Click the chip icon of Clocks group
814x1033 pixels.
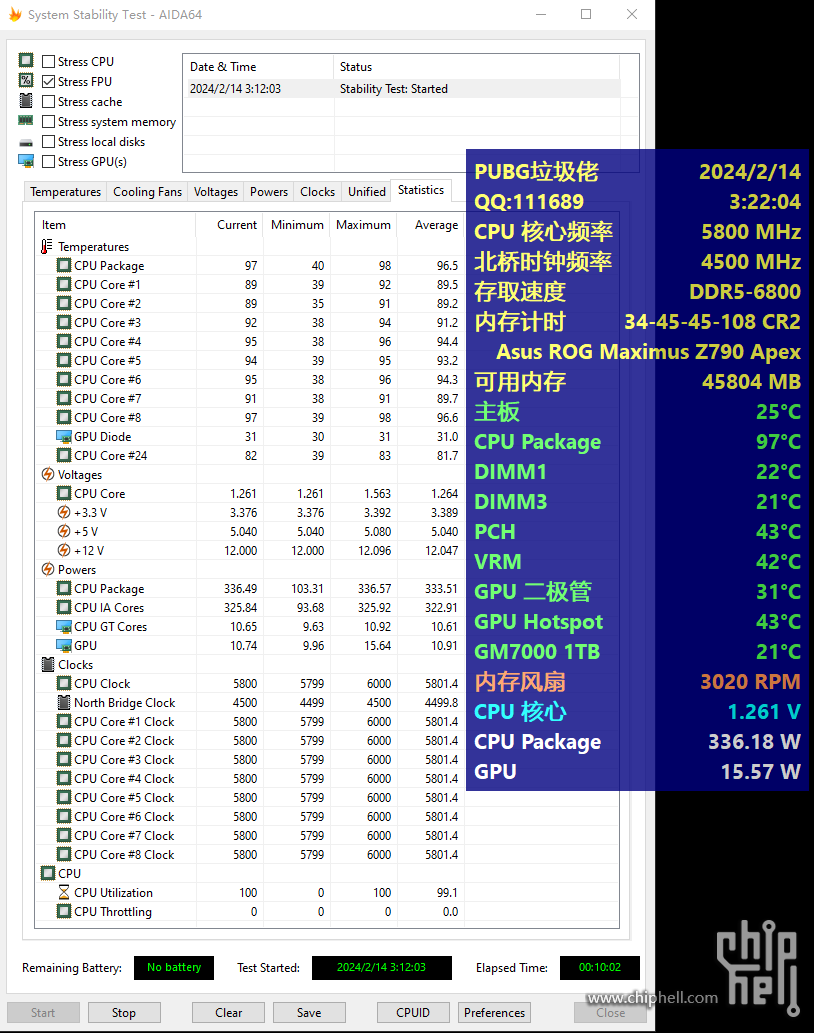(47, 664)
